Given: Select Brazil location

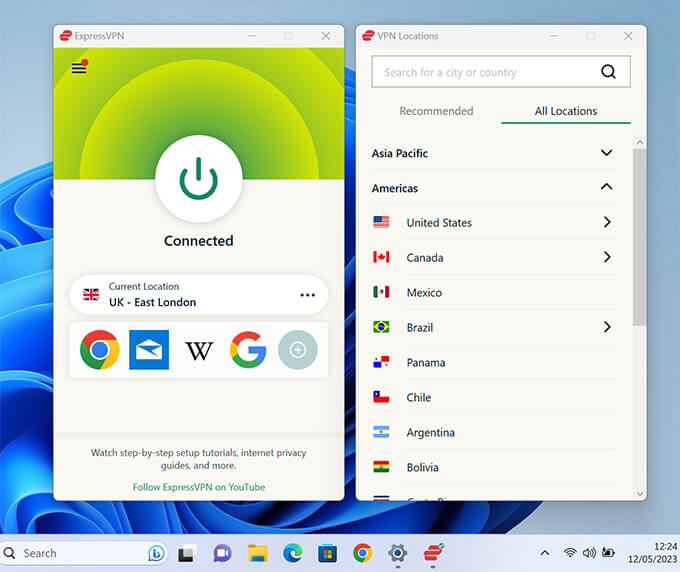Looking at the screenshot, I should pyautogui.click(x=493, y=327).
